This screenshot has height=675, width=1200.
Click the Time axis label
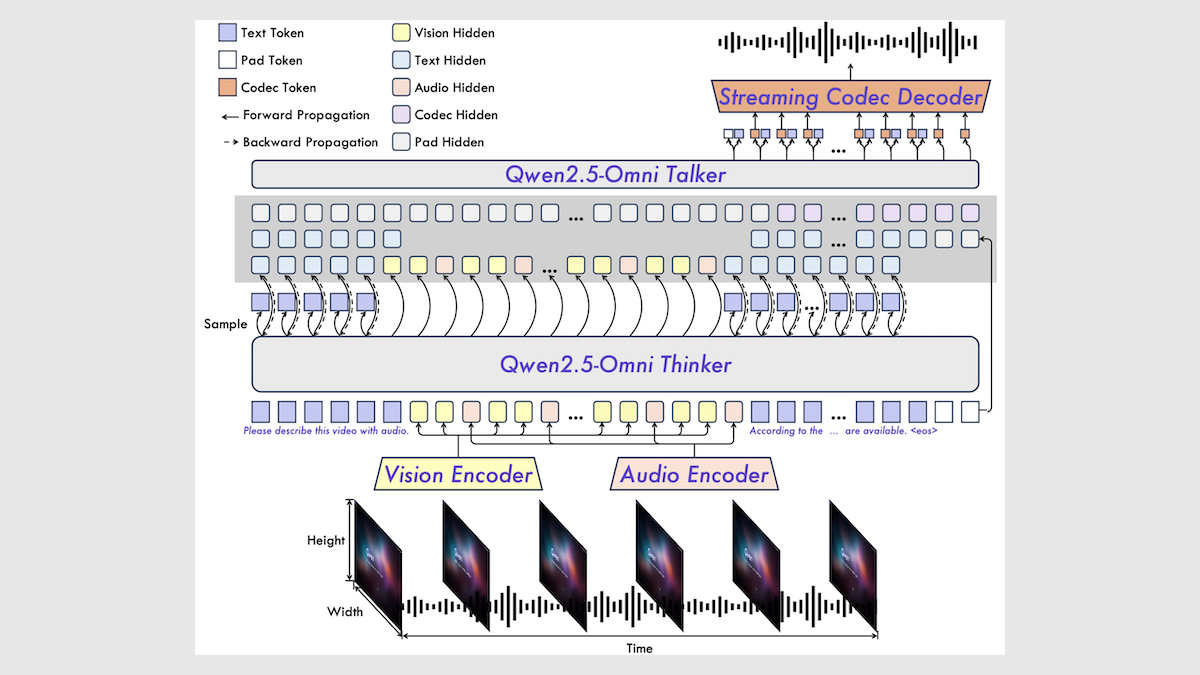(x=639, y=648)
